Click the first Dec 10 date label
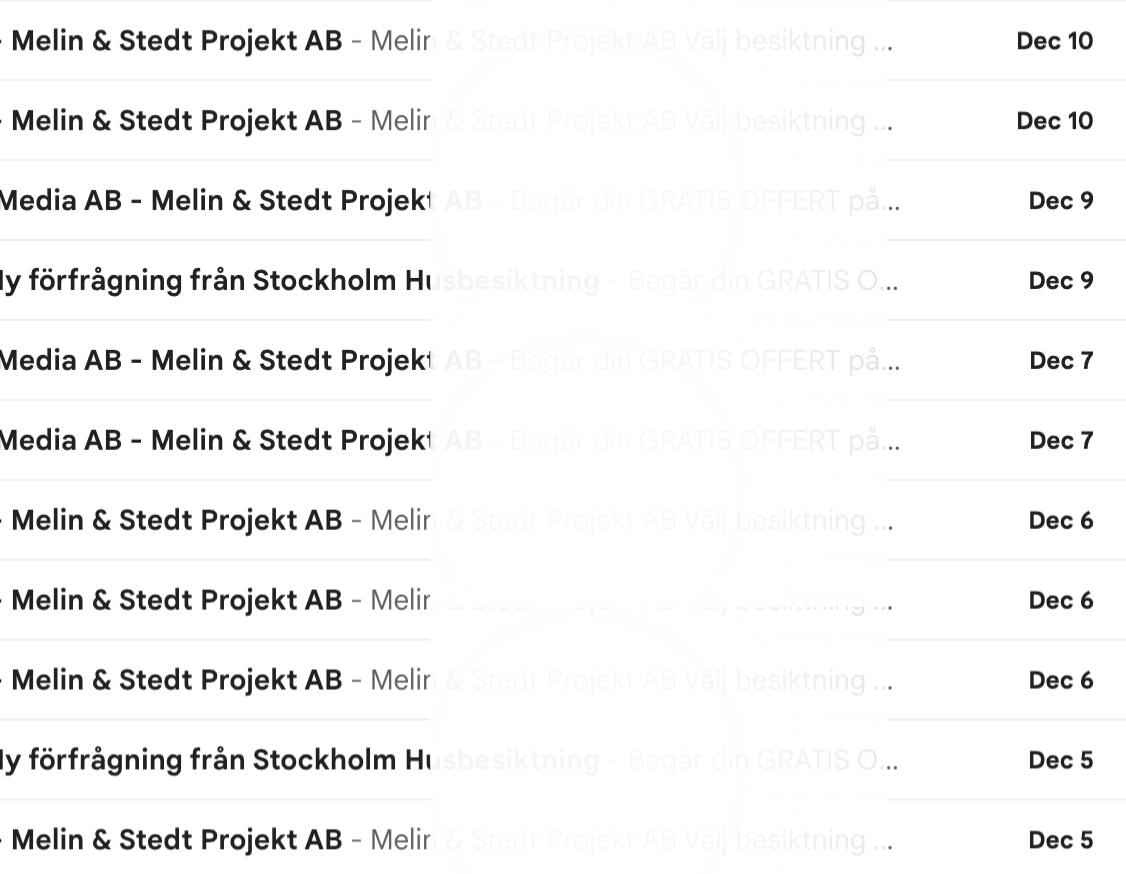The width and height of the screenshot is (1126, 874). [1054, 41]
